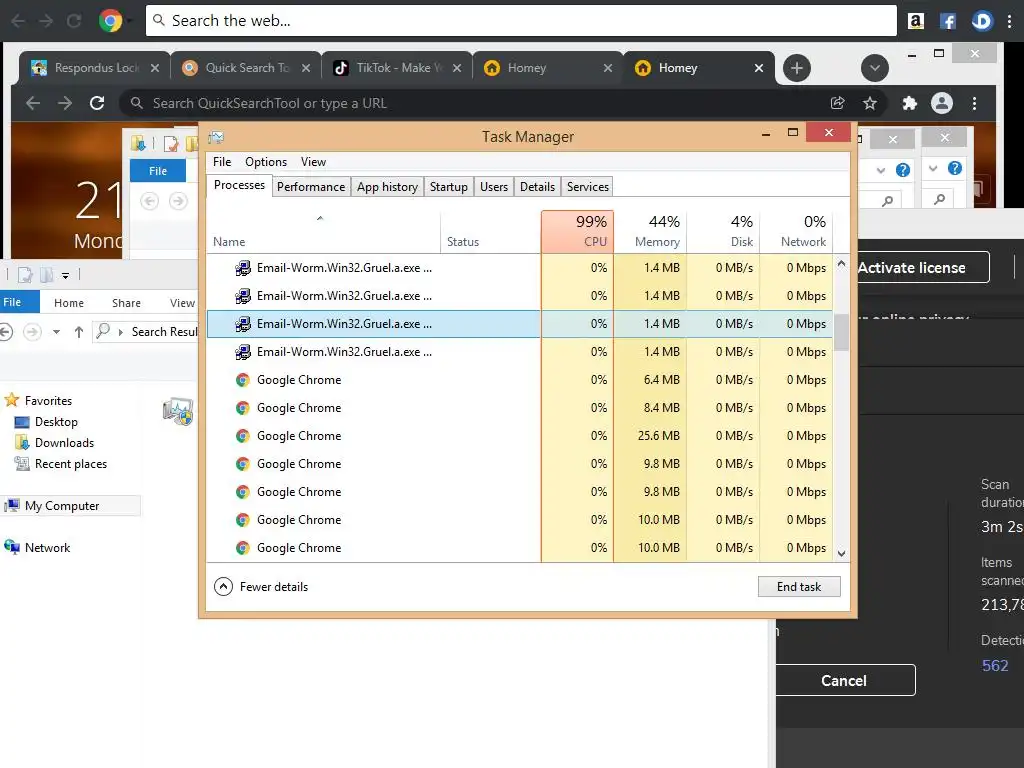Image resolution: width=1024 pixels, height=768 pixels.
Task: Open the Amazon shortcut icon in outer browser
Action: point(916,21)
